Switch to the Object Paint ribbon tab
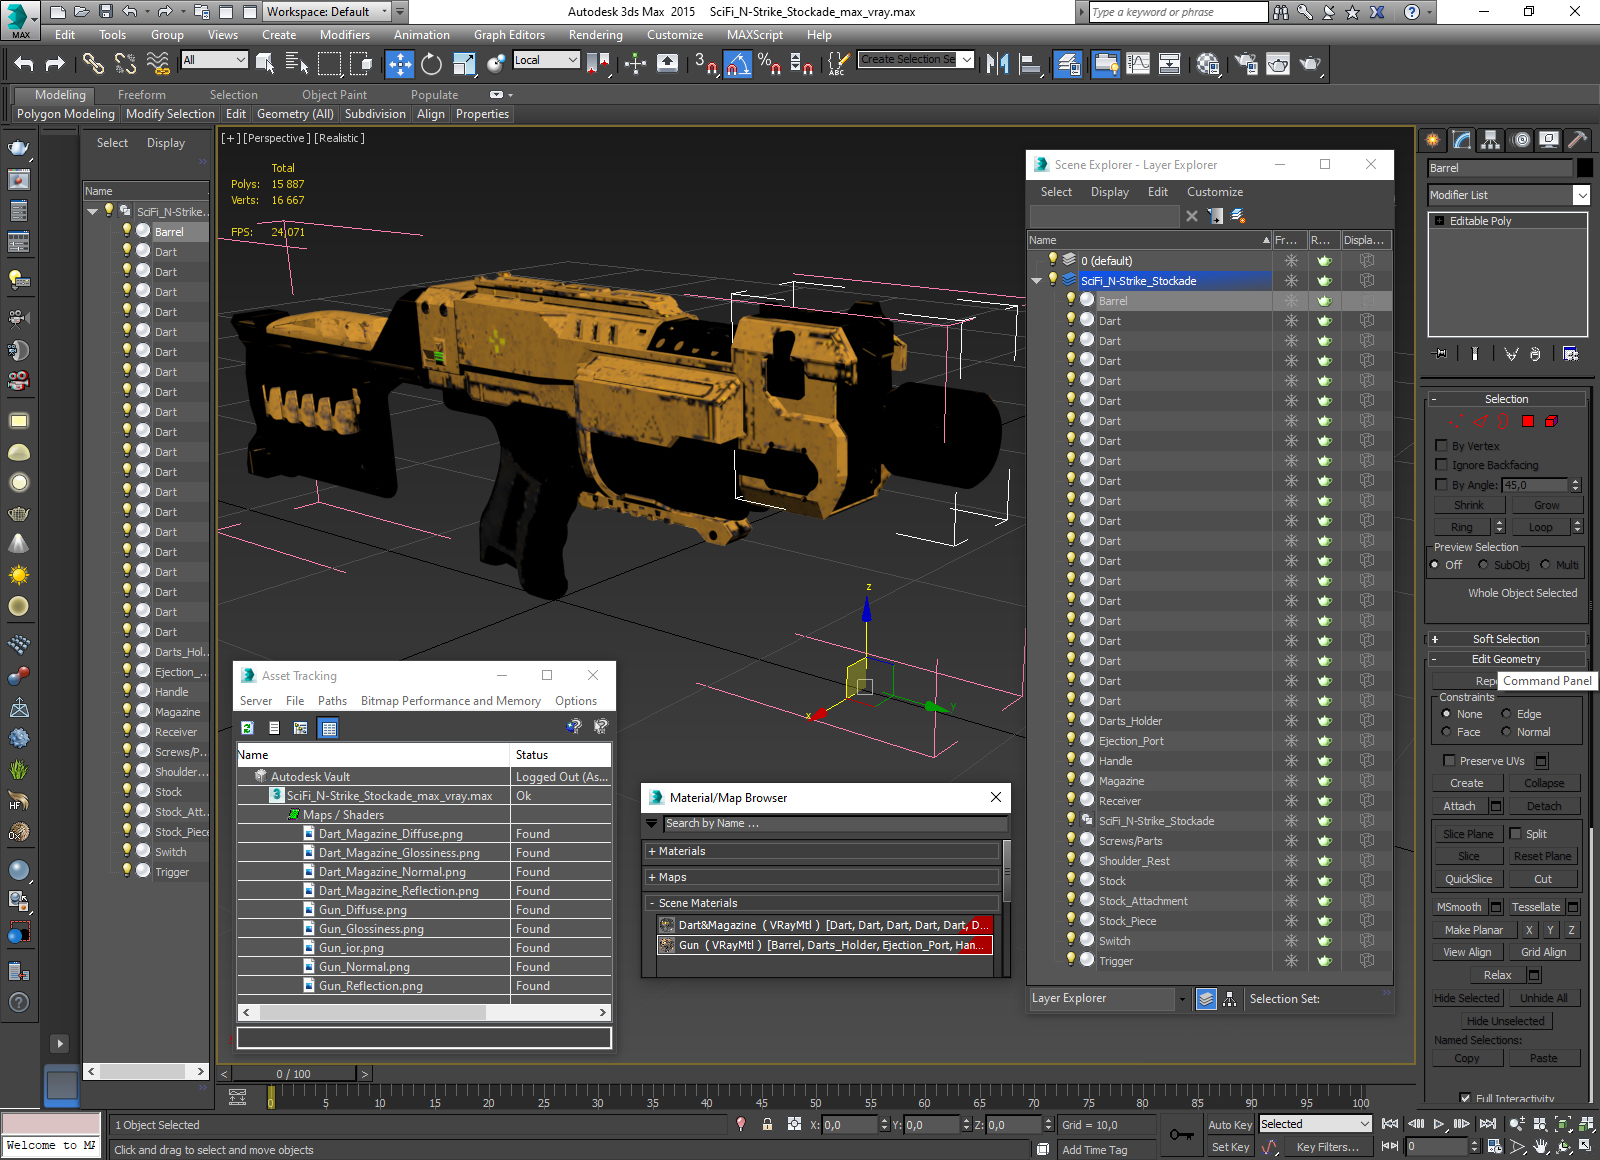Image resolution: width=1600 pixels, height=1160 pixels. click(334, 95)
